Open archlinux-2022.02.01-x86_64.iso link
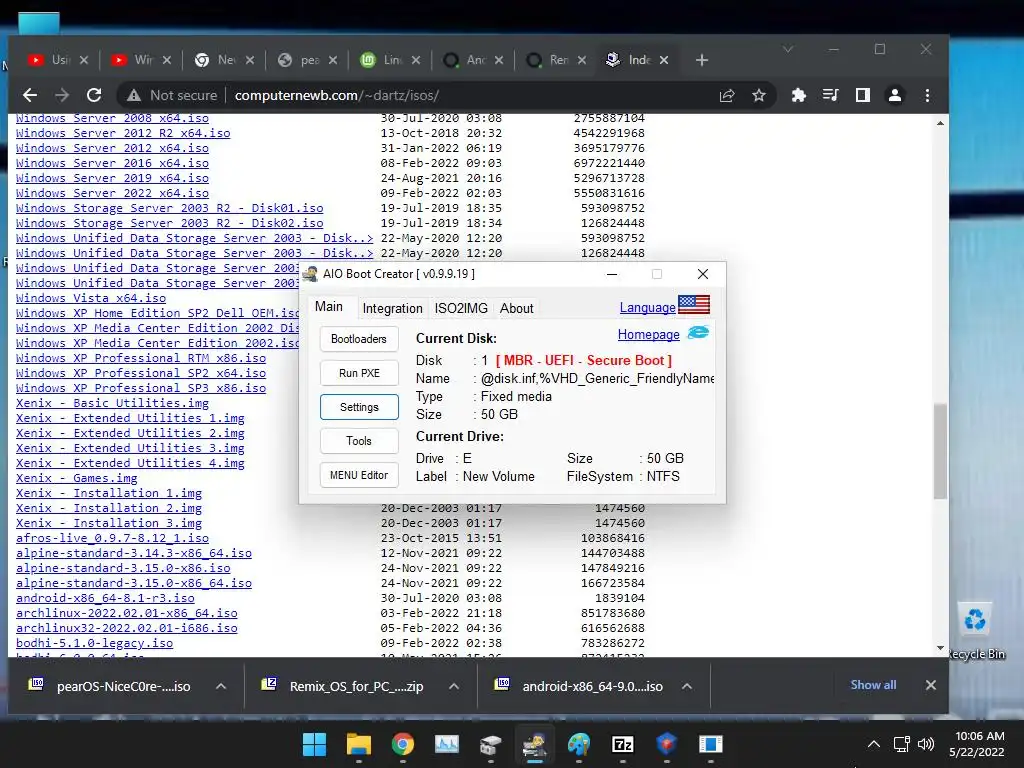This screenshot has width=1024, height=768. click(127, 613)
